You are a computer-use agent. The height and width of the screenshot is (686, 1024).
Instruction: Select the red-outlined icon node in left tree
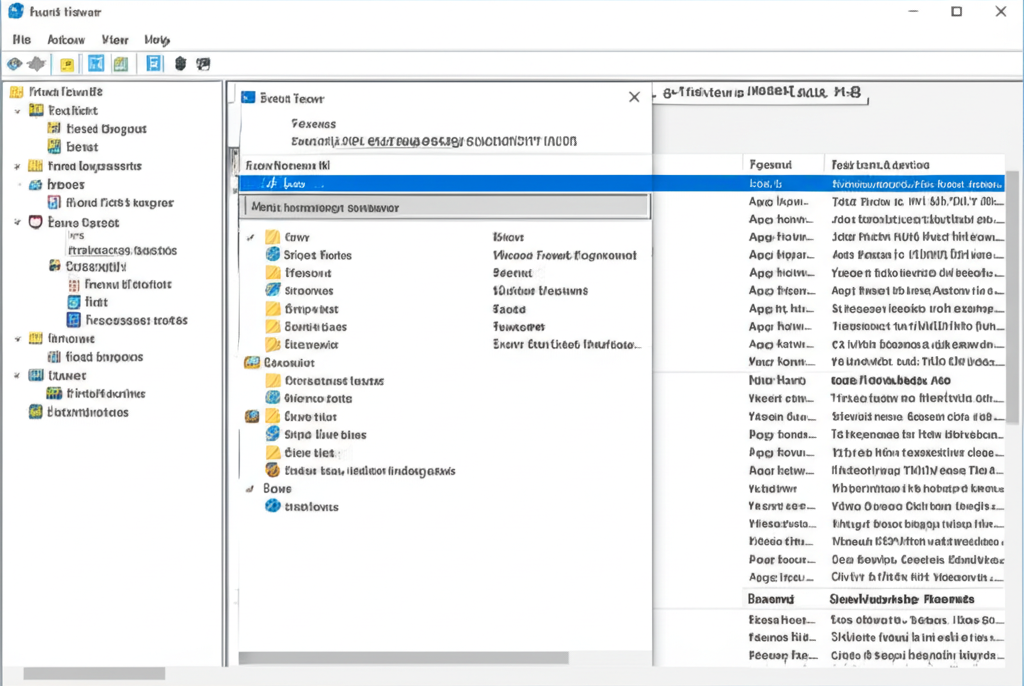coord(36,222)
